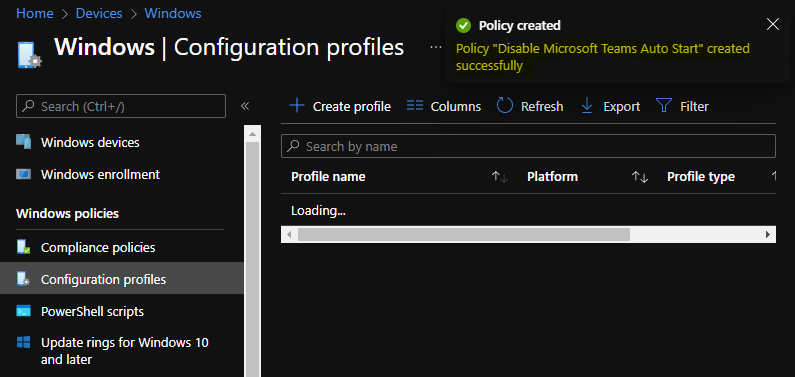This screenshot has height=377, width=795.
Task: Click the green success checkmark icon
Action: pos(462,25)
